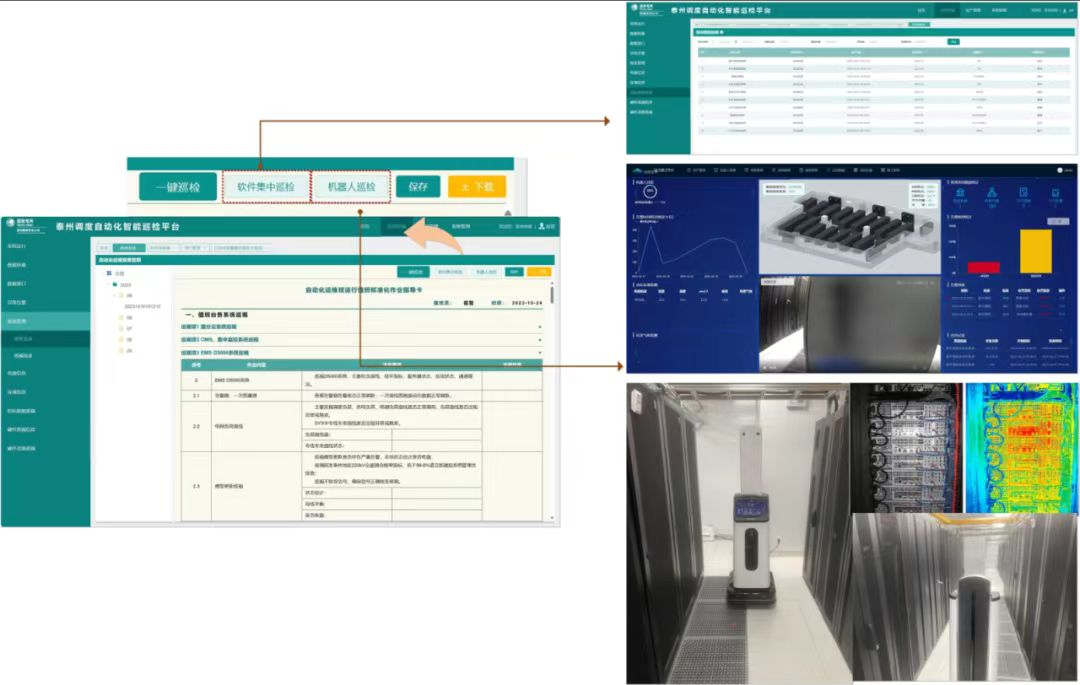Open the inspection robot photo
The width and height of the screenshot is (1080, 685).
pos(738,534)
